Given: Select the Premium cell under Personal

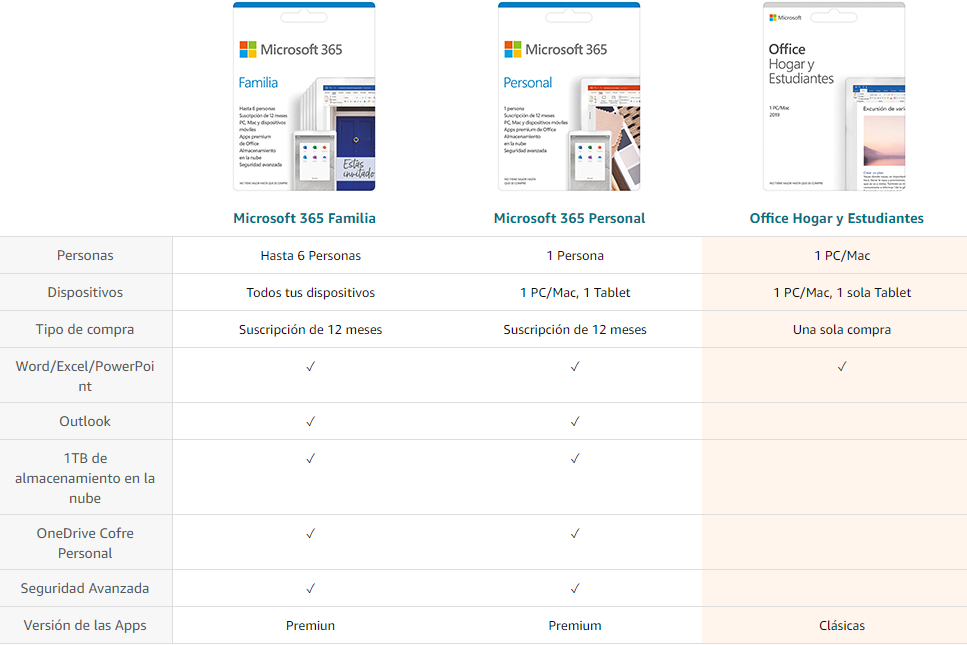Looking at the screenshot, I should pos(575,625).
